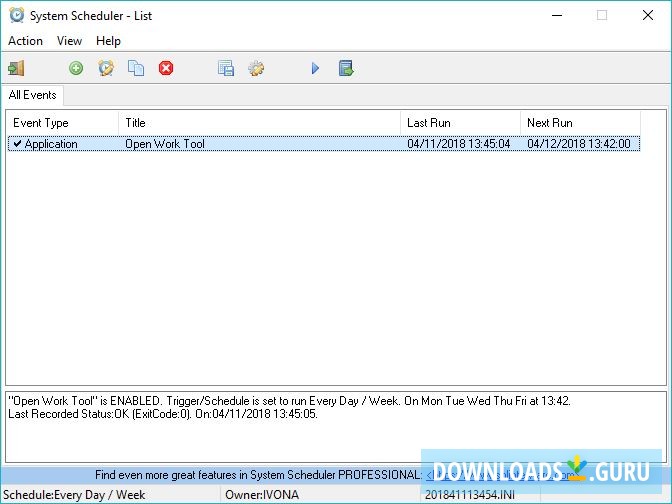This screenshot has height=504, width=672.
Task: Add a new event with green plus
Action: [x=76, y=68]
